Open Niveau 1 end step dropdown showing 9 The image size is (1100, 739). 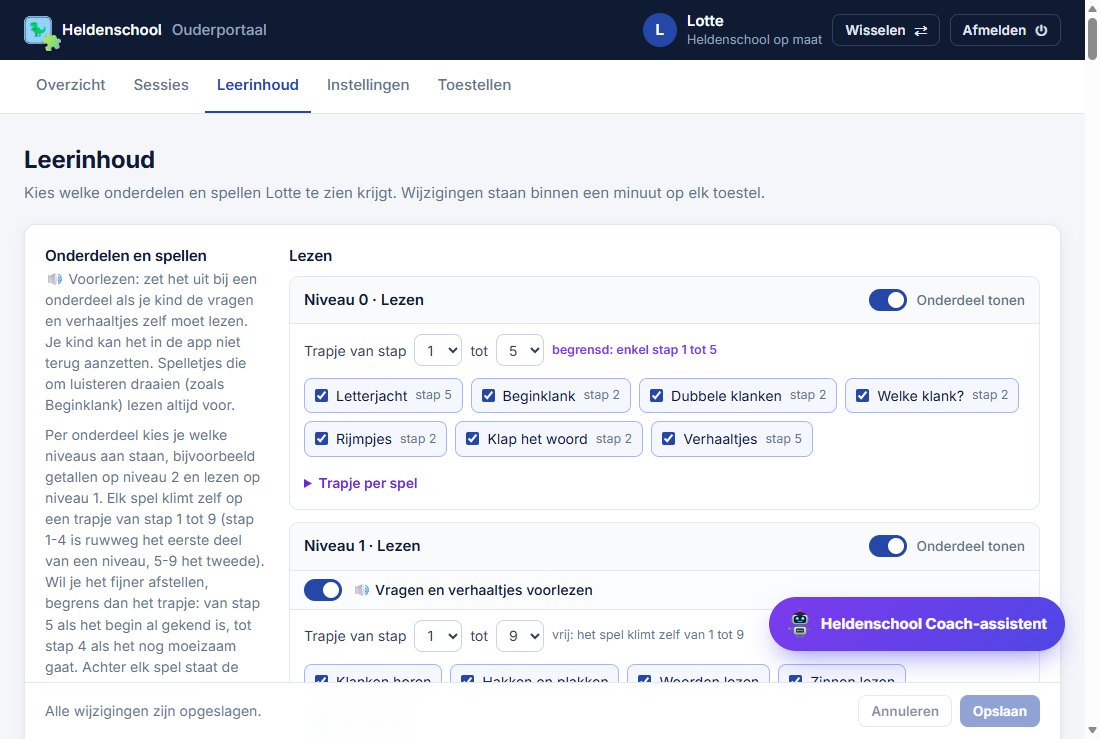point(520,636)
